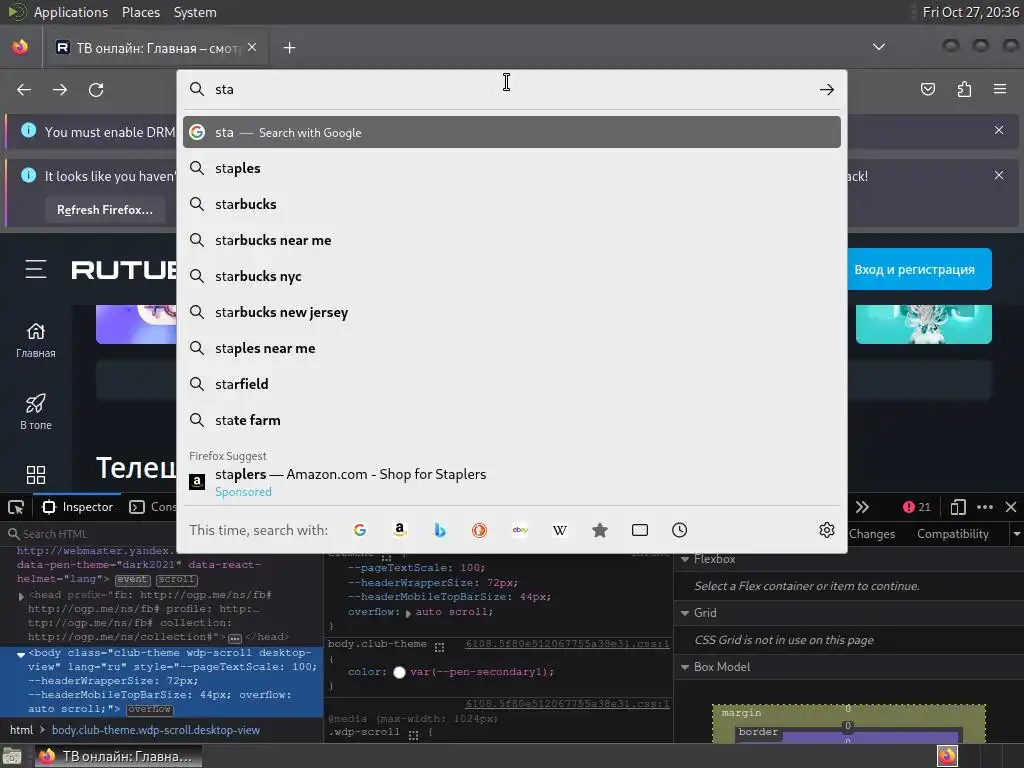Collapse the Flexbox section
The image size is (1024, 768).
click(685, 559)
